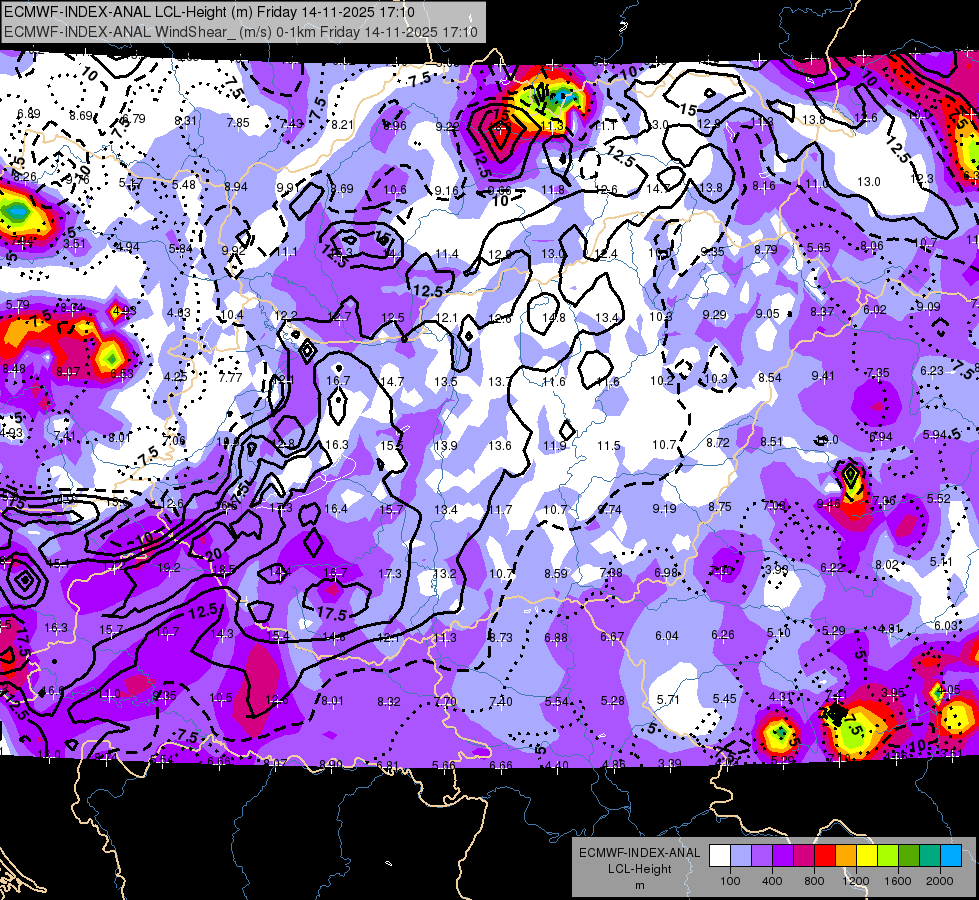Click the 19.2 wind shear value
Screen dimensions: 979x900
pyautogui.click(x=169, y=568)
